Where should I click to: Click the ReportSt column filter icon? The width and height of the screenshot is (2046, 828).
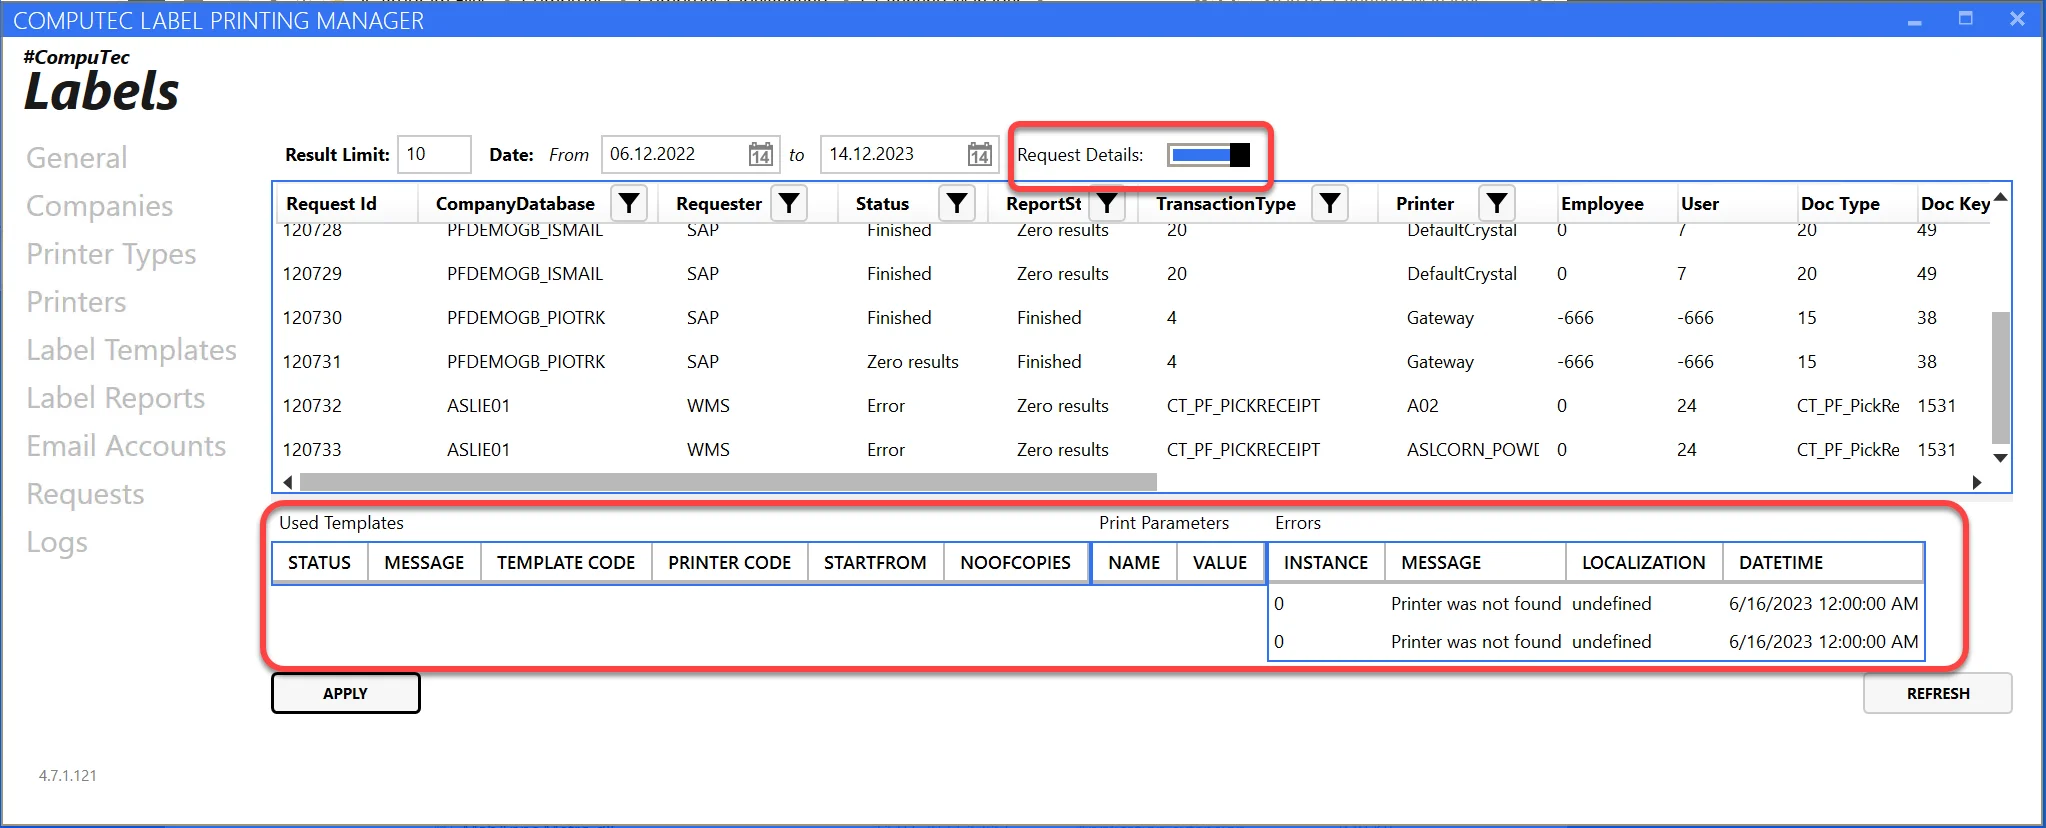click(x=1107, y=203)
